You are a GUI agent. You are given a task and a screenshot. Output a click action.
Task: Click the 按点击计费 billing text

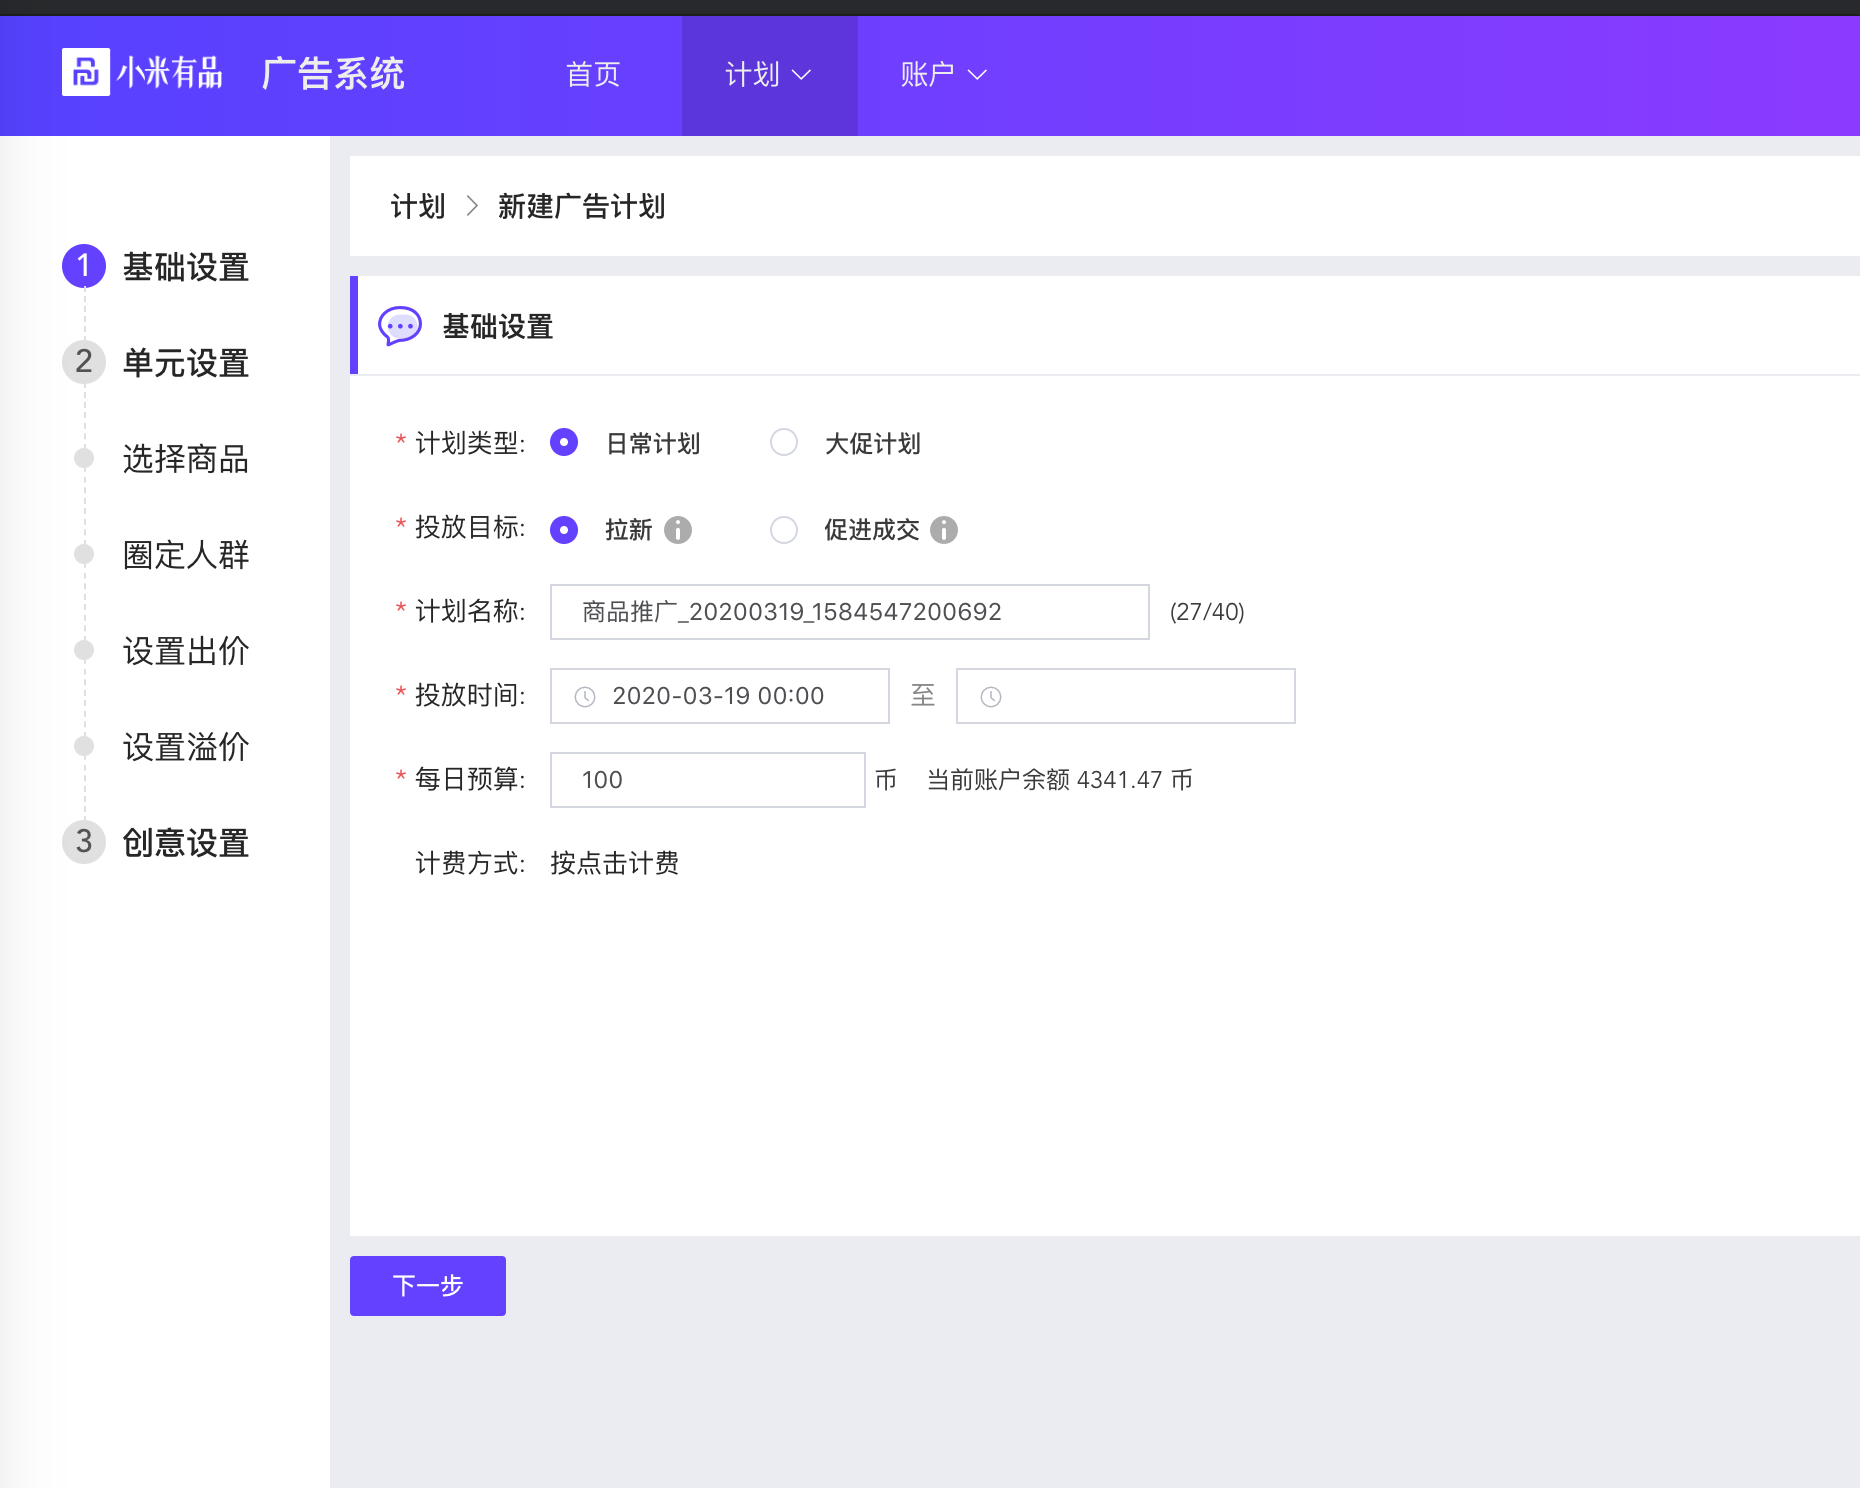point(615,863)
